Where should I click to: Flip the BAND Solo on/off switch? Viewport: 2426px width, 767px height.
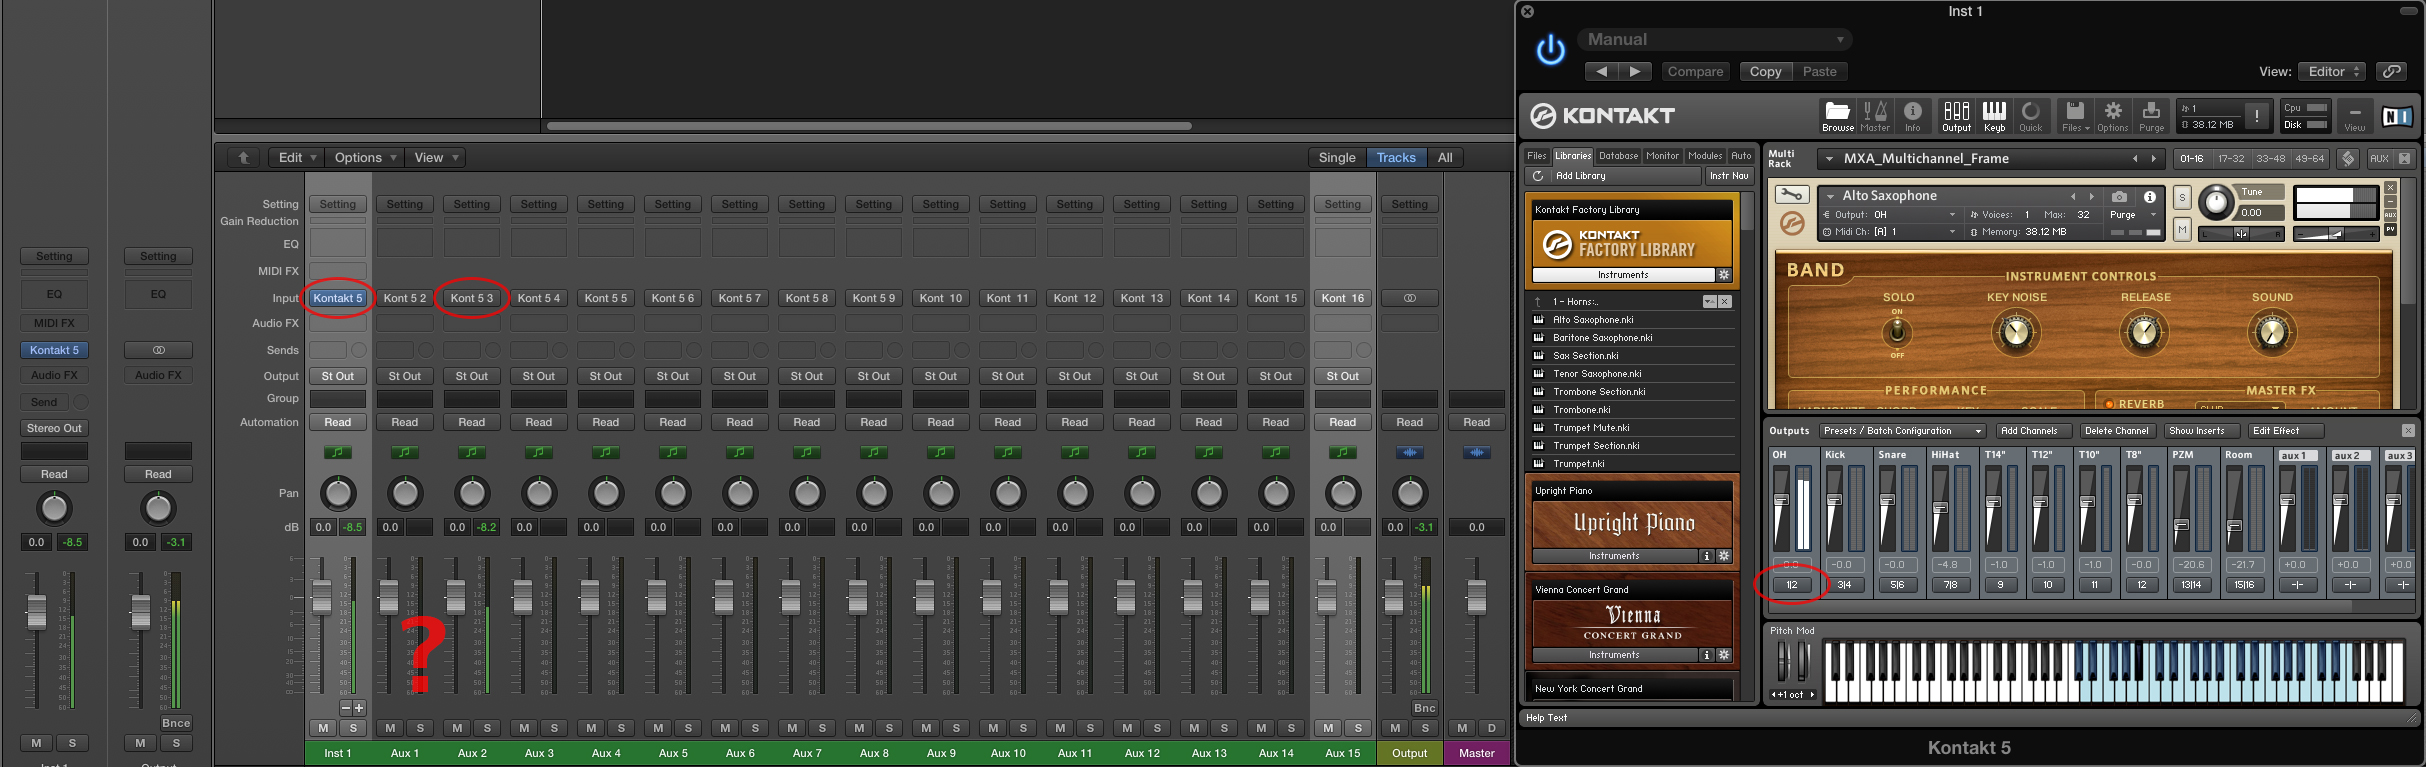coord(1897,332)
